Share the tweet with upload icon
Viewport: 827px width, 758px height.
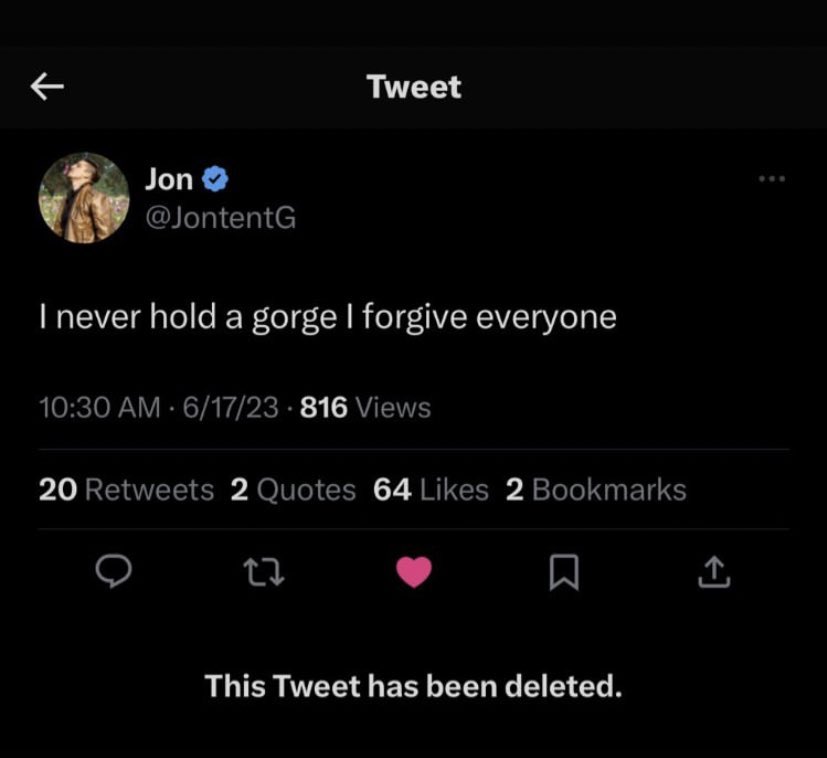click(714, 572)
